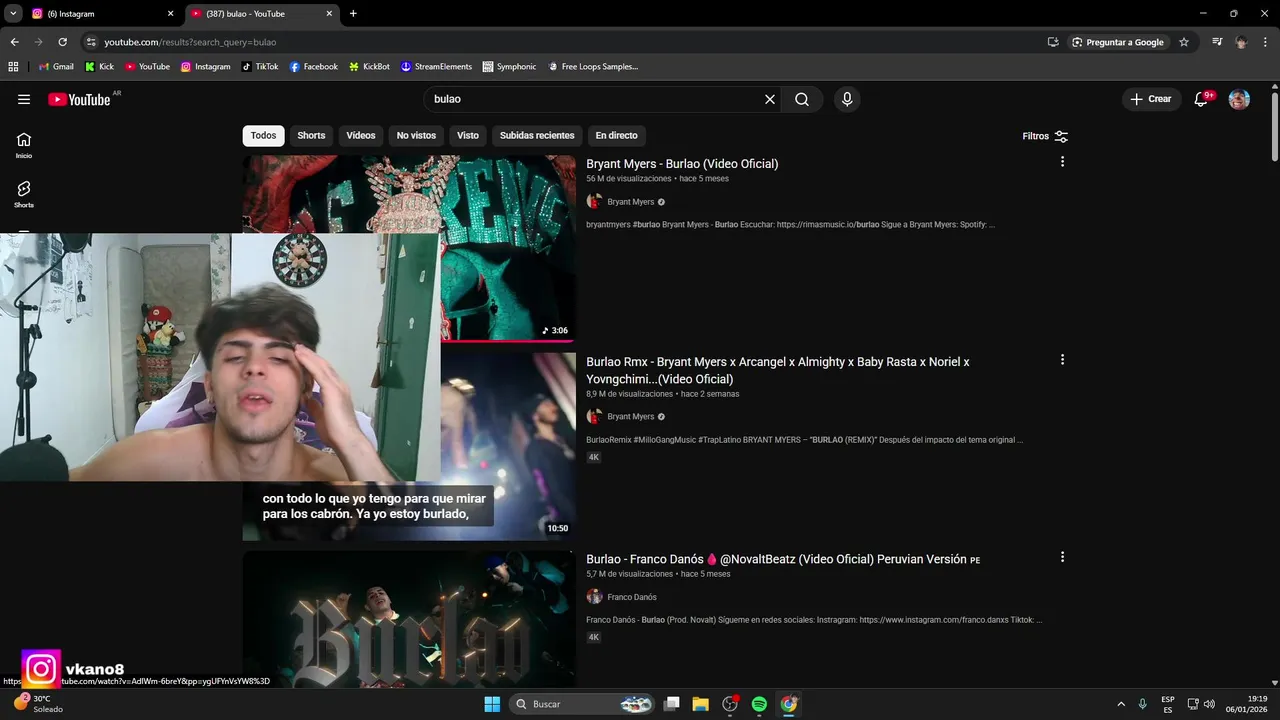Click the Crear button
Viewport: 1280px width, 720px height.
(x=1151, y=99)
